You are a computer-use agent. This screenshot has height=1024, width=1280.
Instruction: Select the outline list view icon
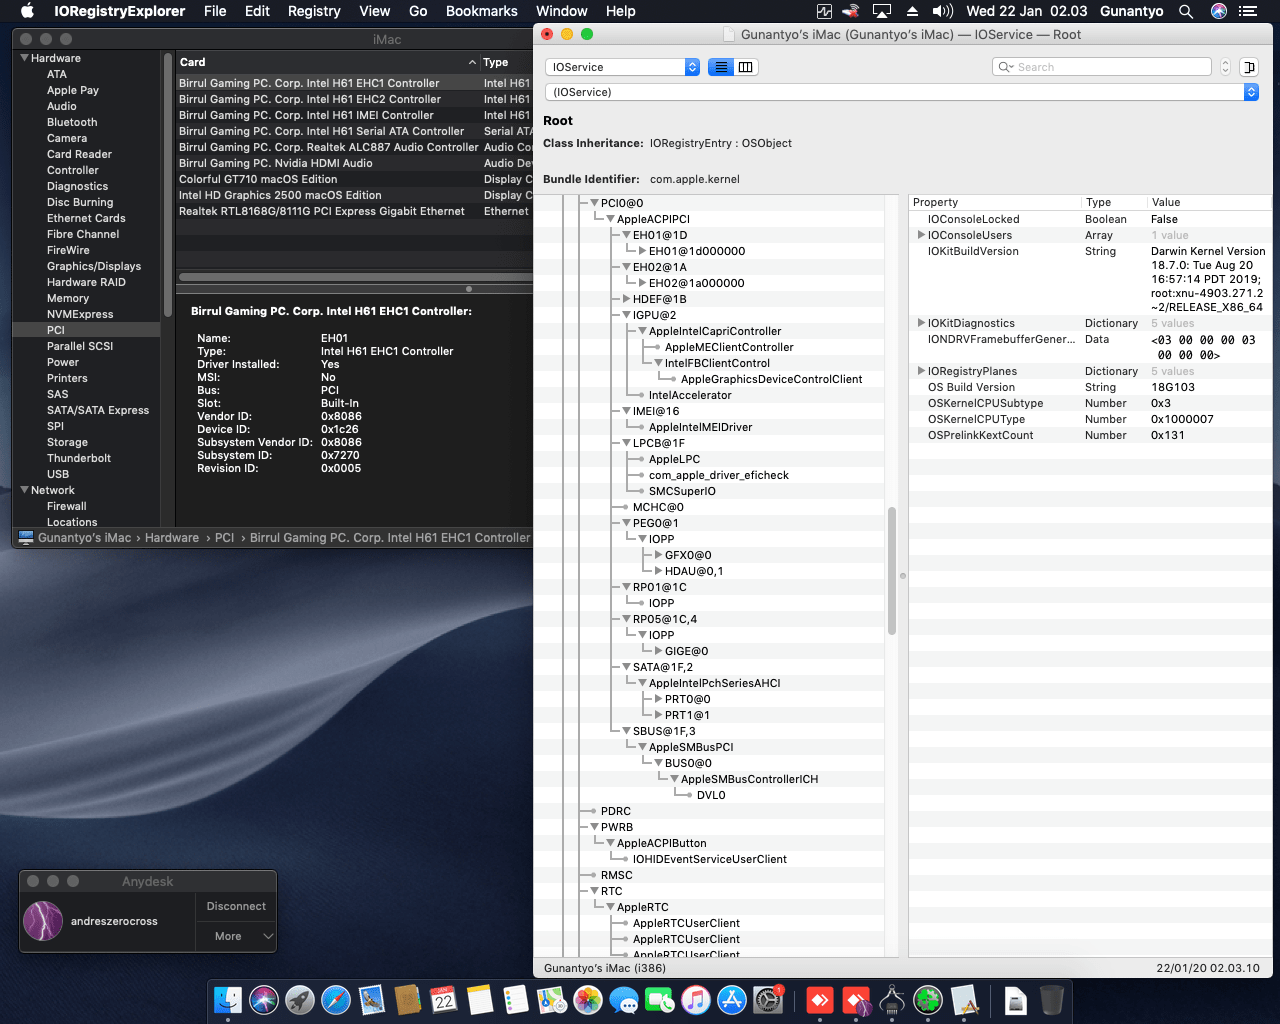(x=720, y=67)
